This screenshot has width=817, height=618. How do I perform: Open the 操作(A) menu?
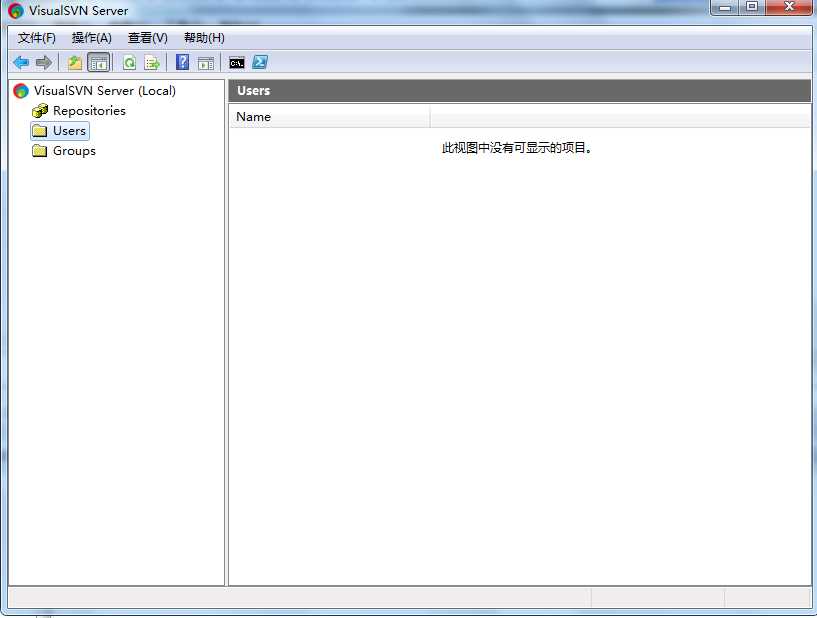(92, 38)
